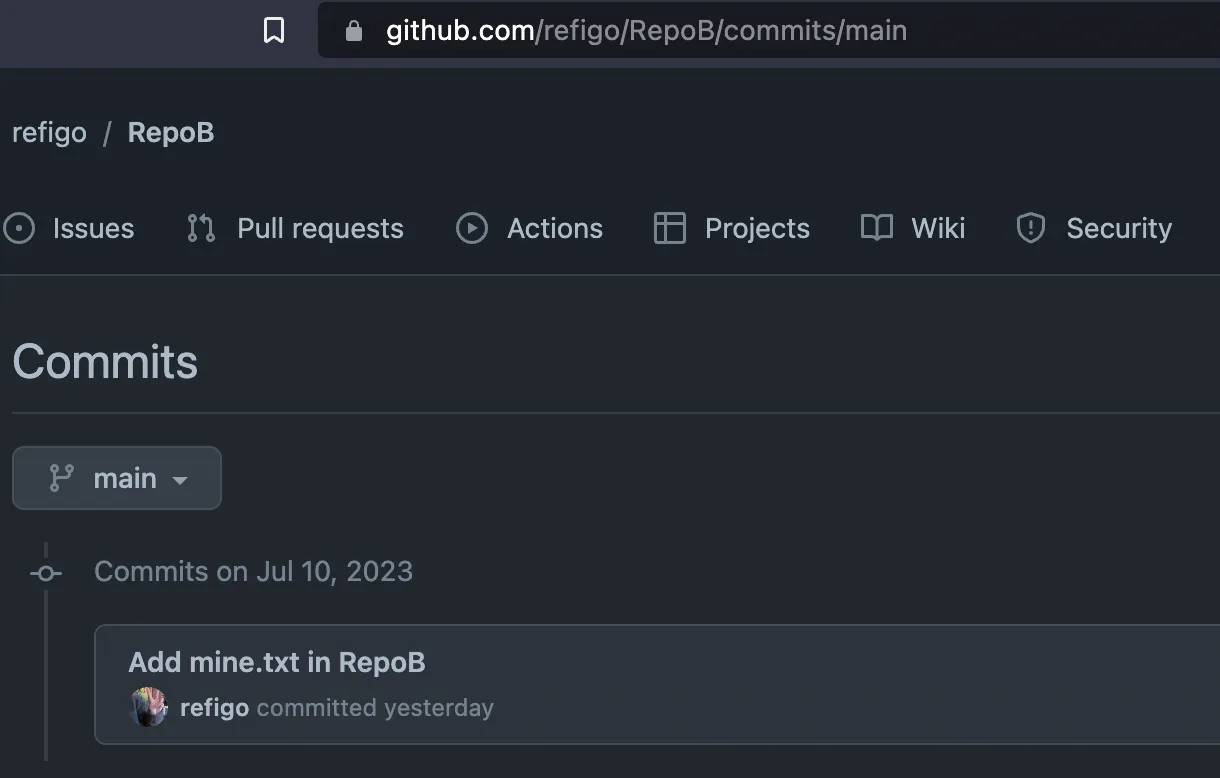Click the Wiki book icon
Screen dimensions: 1220x778
[877, 228]
